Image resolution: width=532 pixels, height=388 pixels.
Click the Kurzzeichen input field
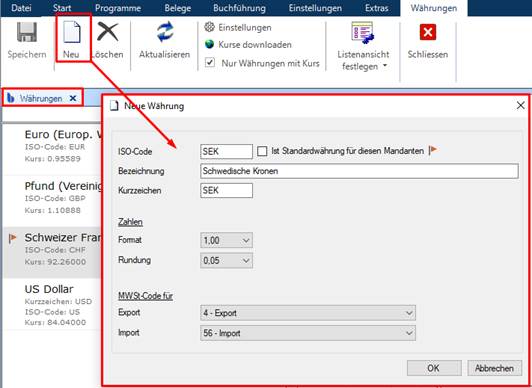coord(226,190)
